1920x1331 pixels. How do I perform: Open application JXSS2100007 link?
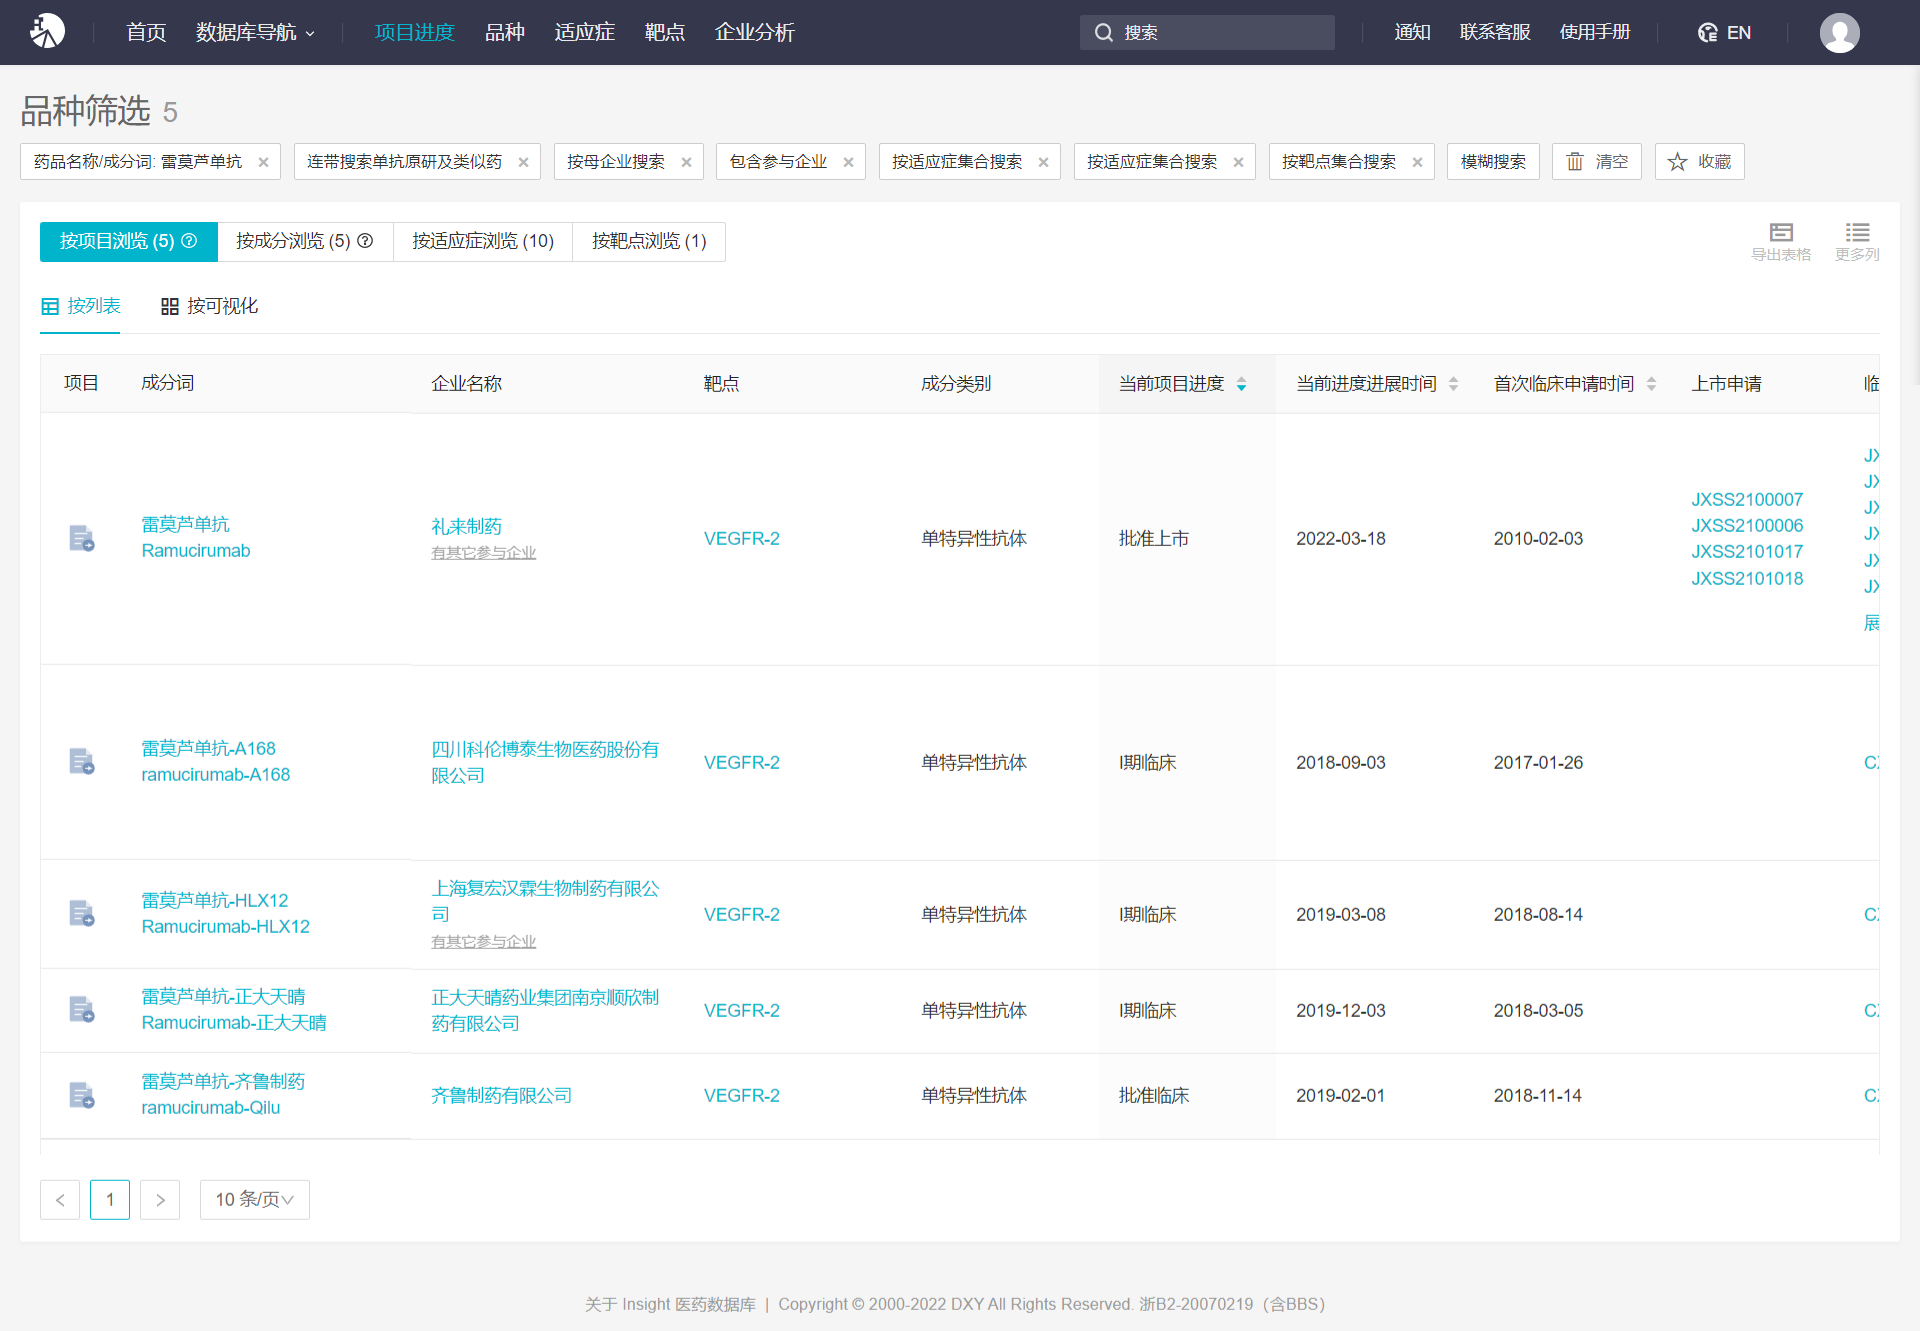point(1747,499)
